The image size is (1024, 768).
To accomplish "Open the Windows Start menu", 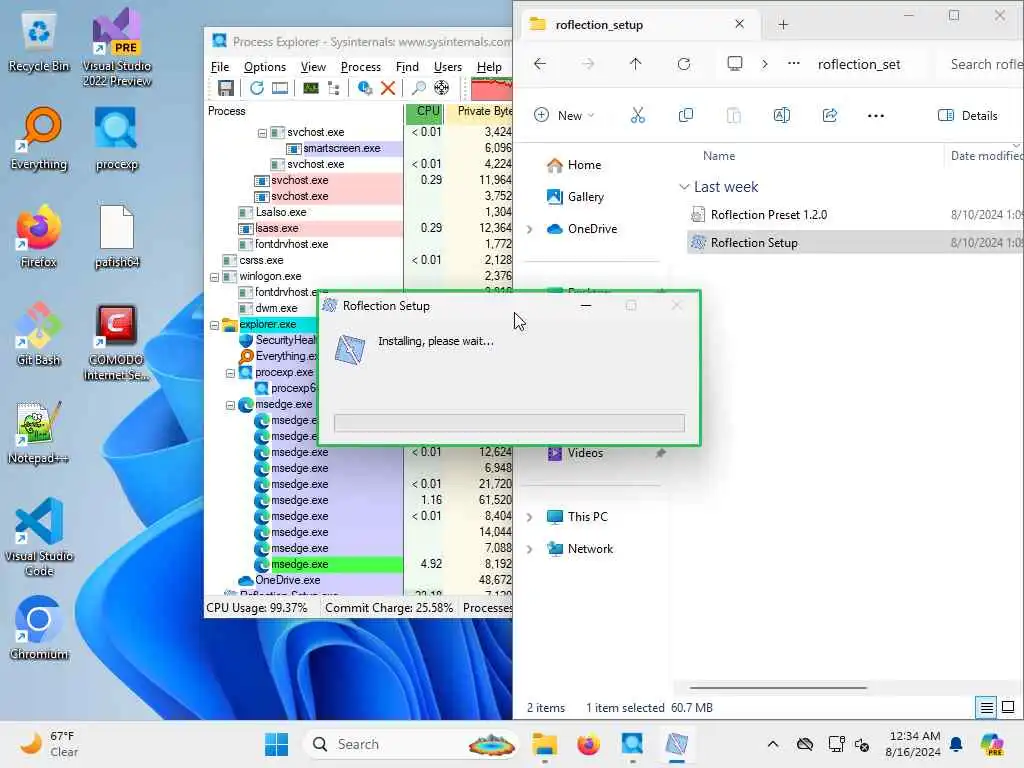I will tap(277, 744).
